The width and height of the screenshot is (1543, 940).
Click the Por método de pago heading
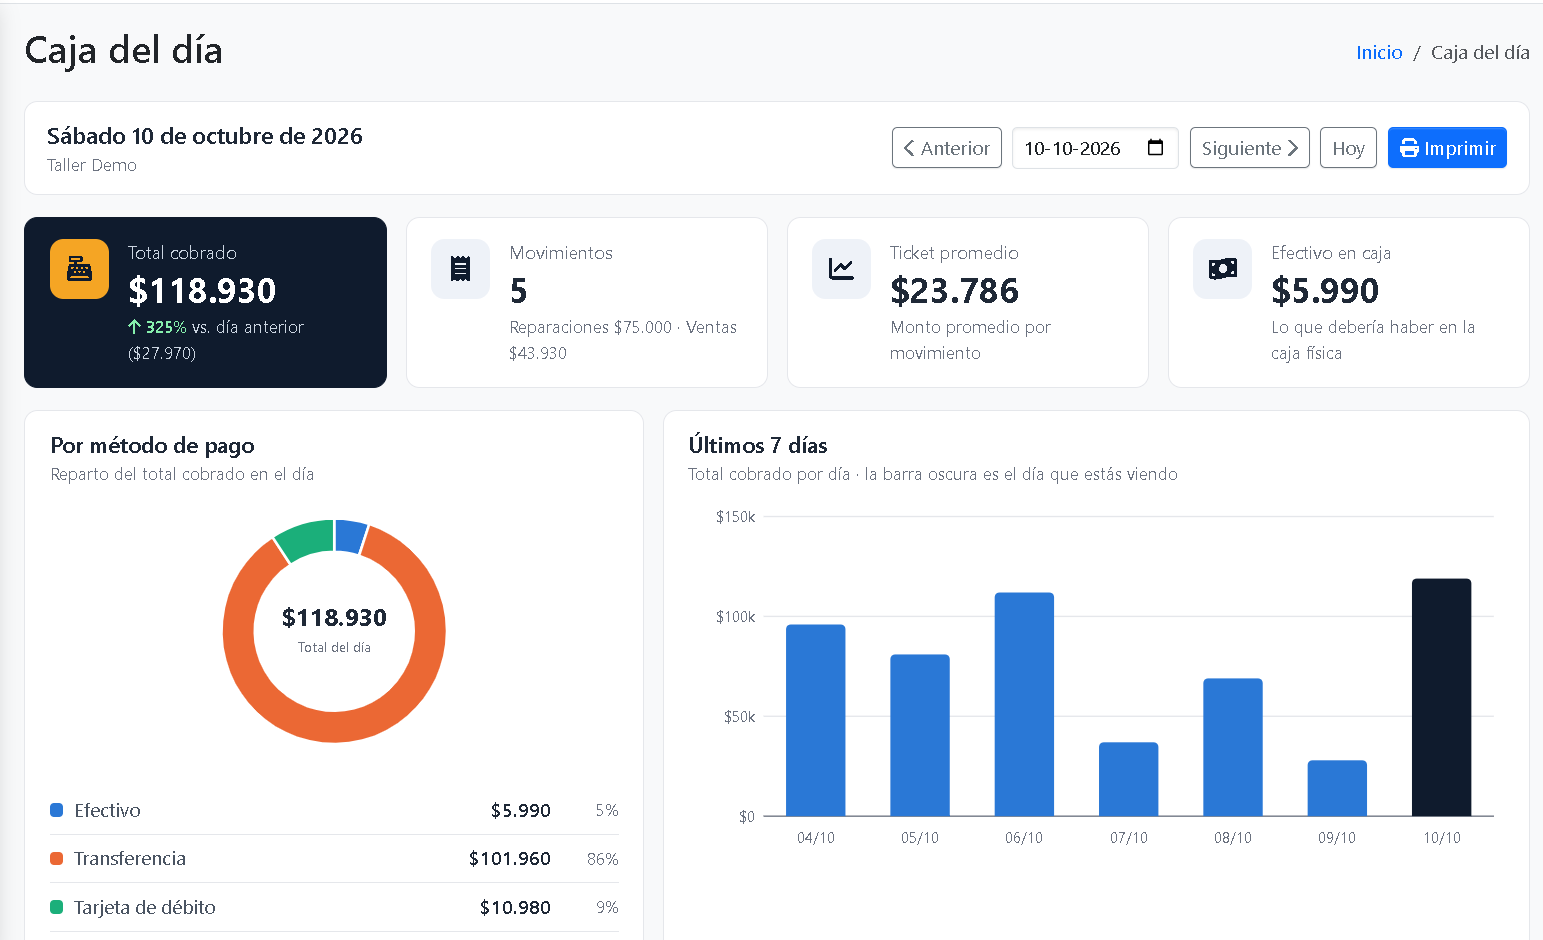click(152, 445)
